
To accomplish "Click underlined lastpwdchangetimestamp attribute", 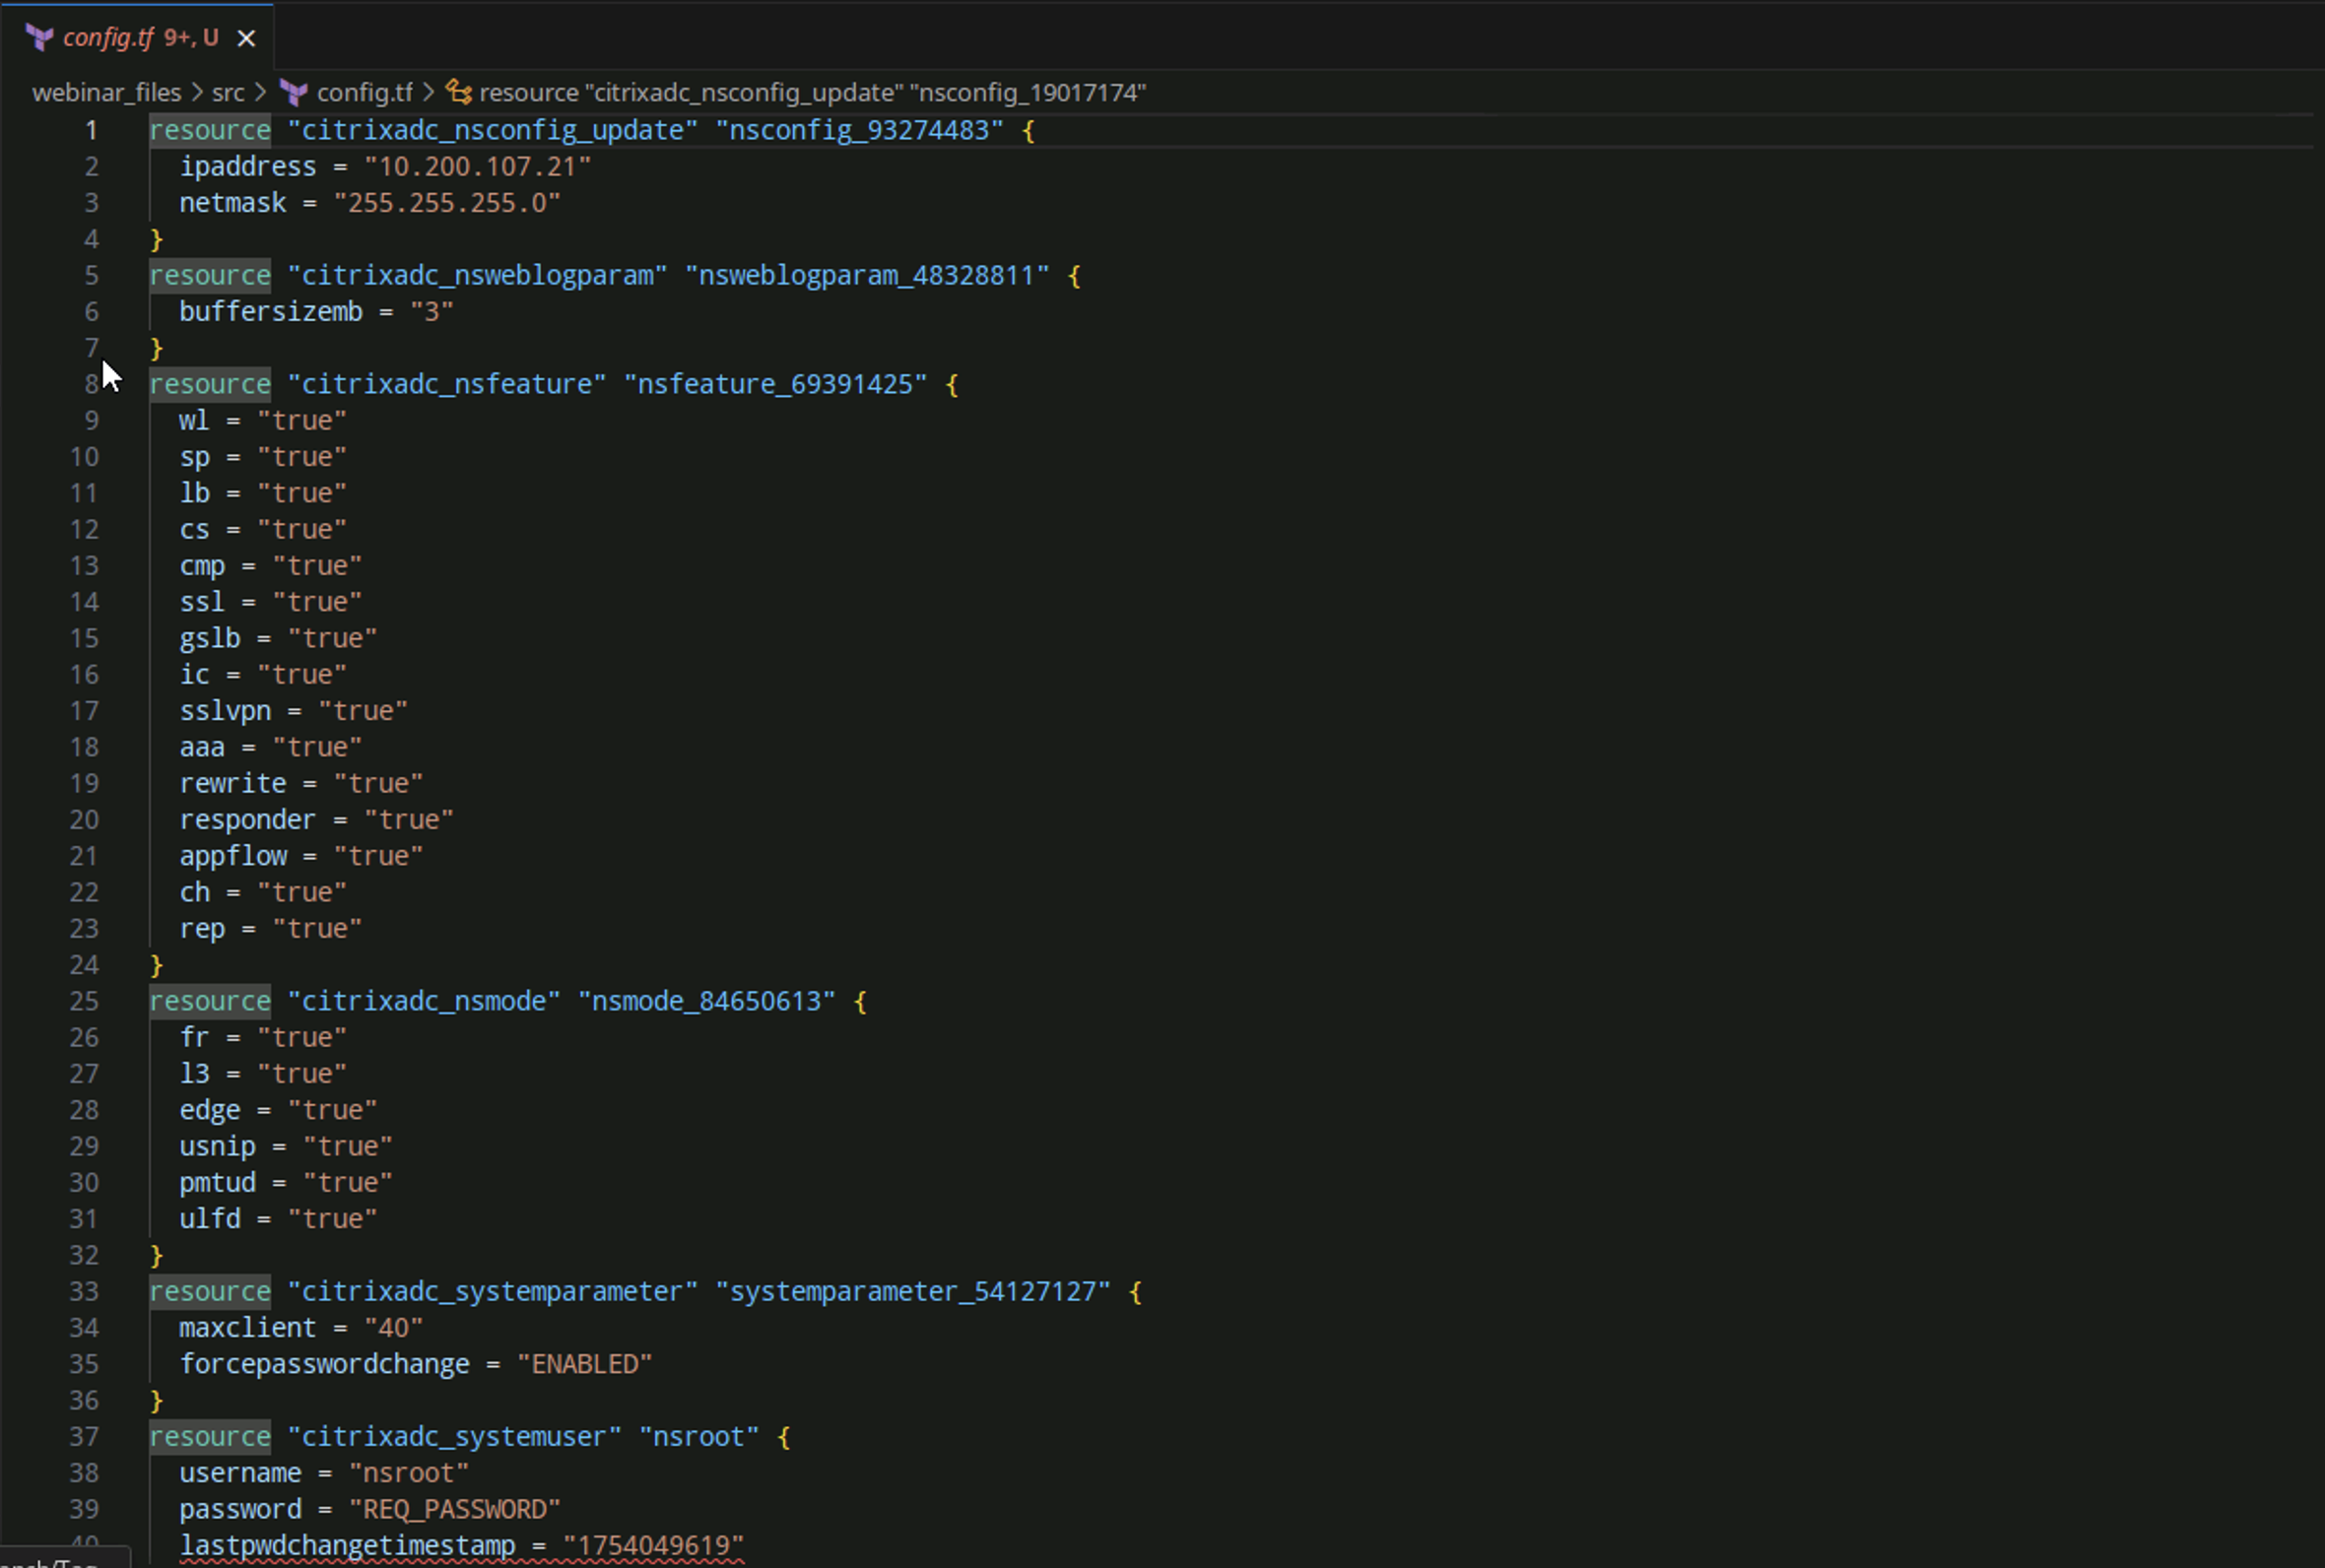I will click(x=347, y=1545).
